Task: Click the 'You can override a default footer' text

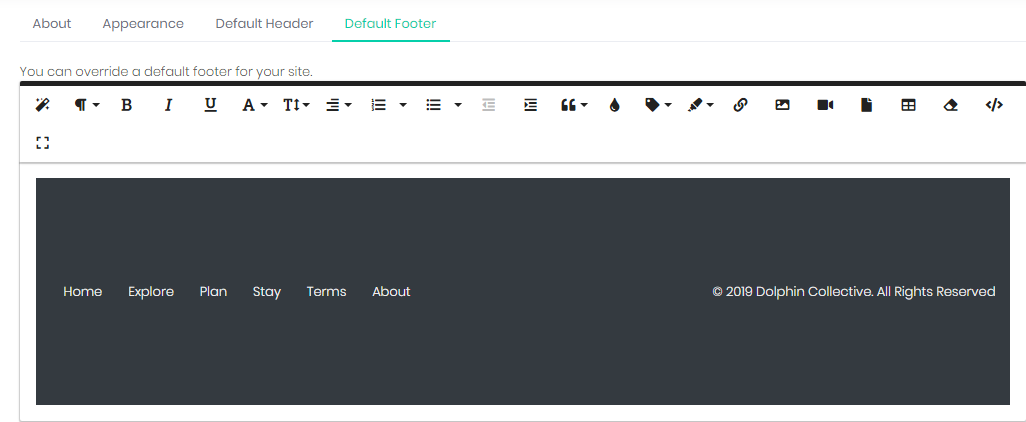Action: tap(166, 71)
